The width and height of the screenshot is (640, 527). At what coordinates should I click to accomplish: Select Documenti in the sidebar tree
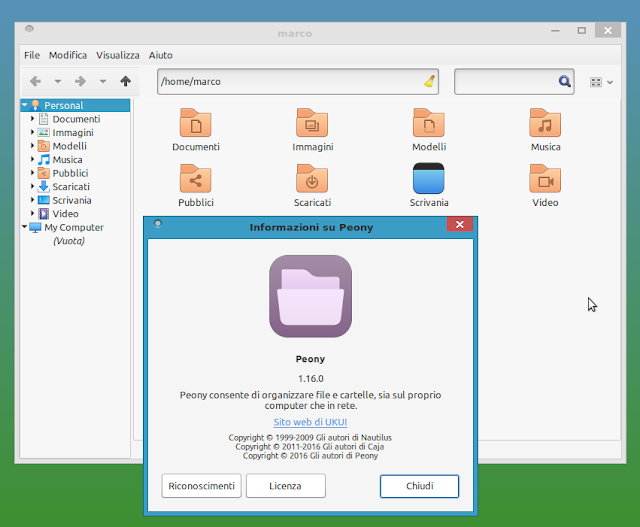[x=76, y=119]
